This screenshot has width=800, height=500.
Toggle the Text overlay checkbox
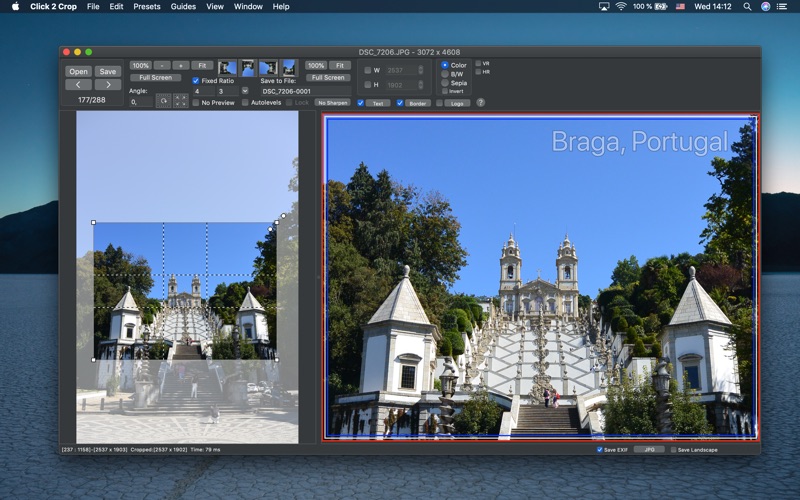tap(361, 103)
